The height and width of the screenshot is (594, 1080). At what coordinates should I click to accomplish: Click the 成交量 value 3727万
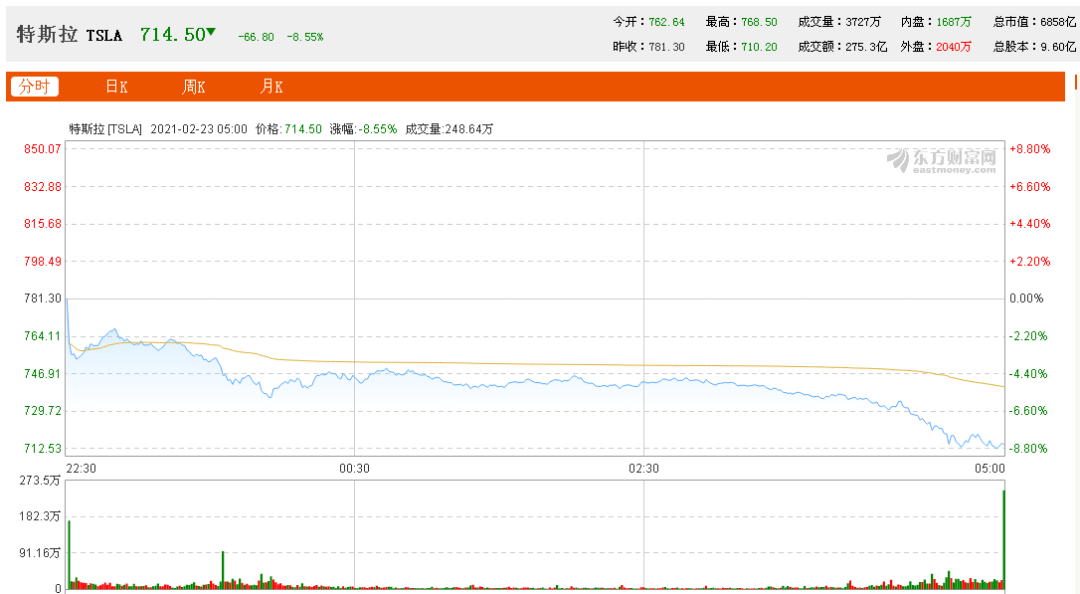[x=863, y=22]
